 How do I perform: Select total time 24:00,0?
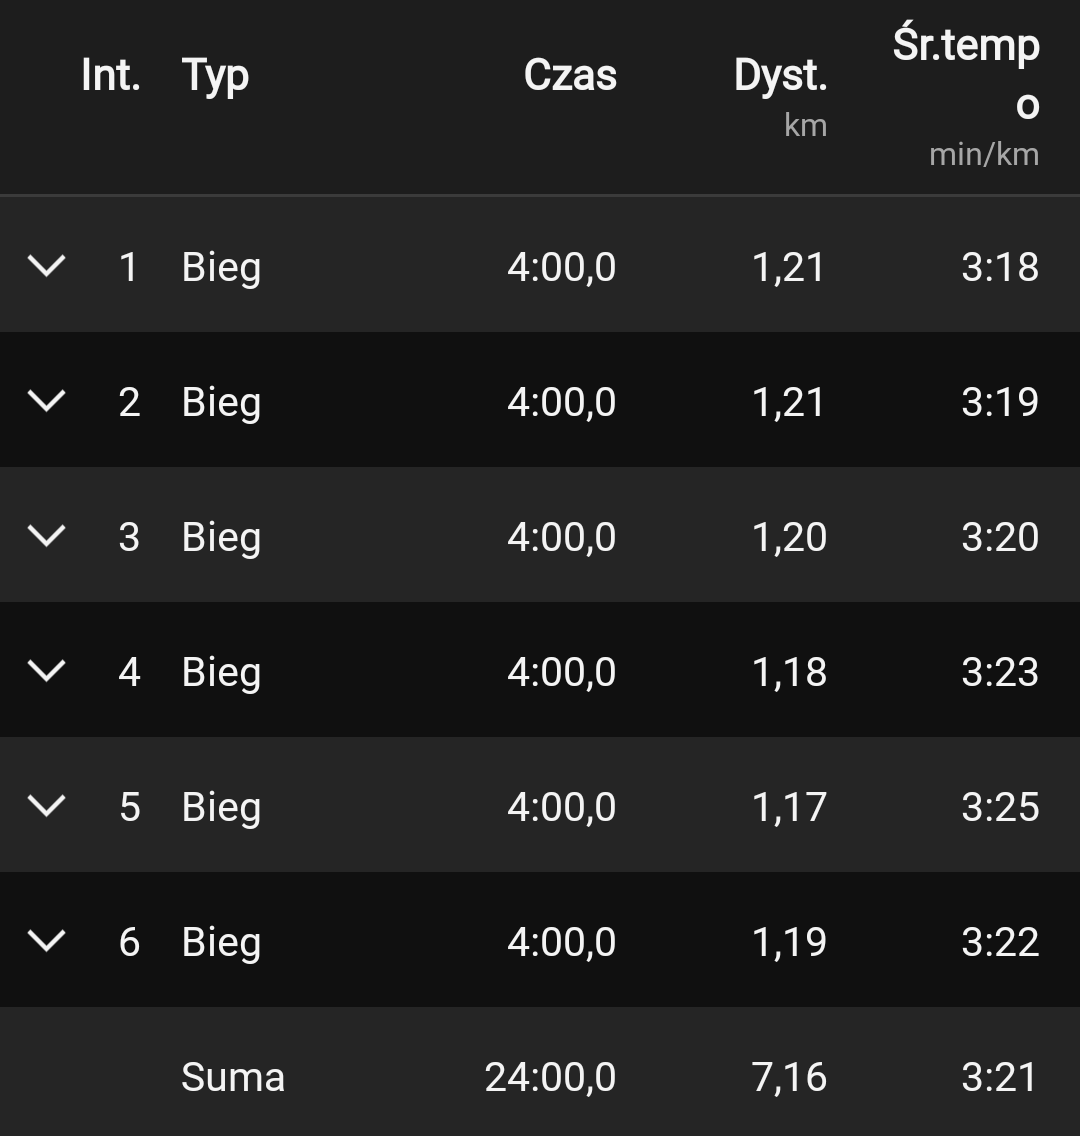pyautogui.click(x=550, y=1077)
